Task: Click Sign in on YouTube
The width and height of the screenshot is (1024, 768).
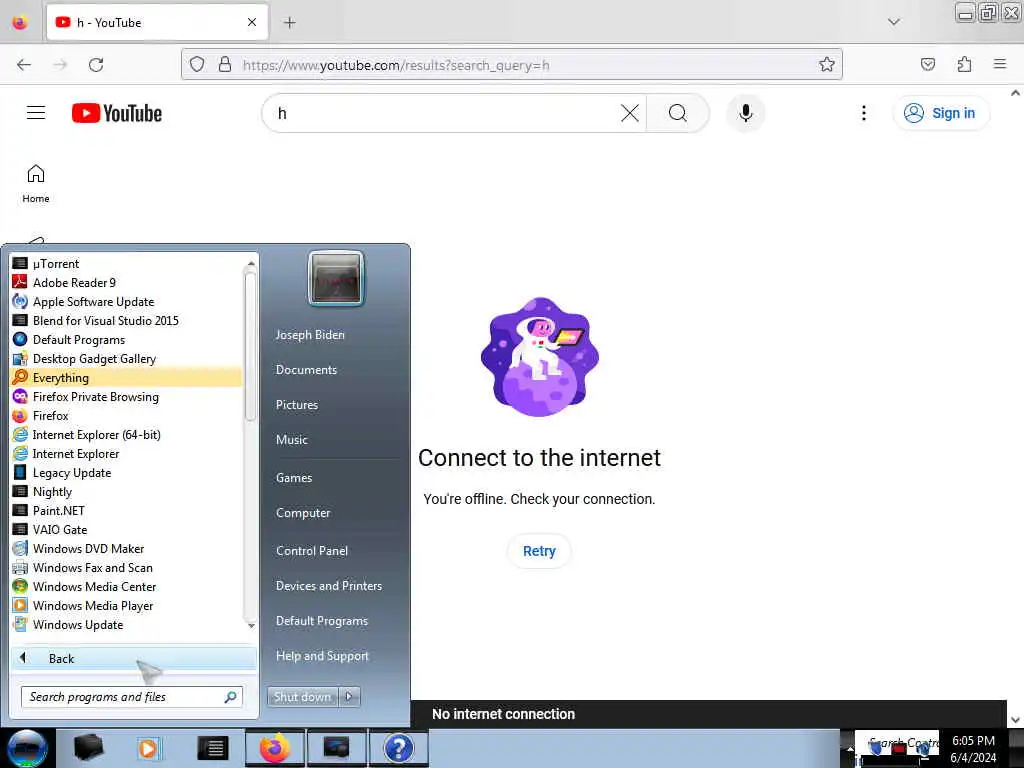Action: click(941, 113)
